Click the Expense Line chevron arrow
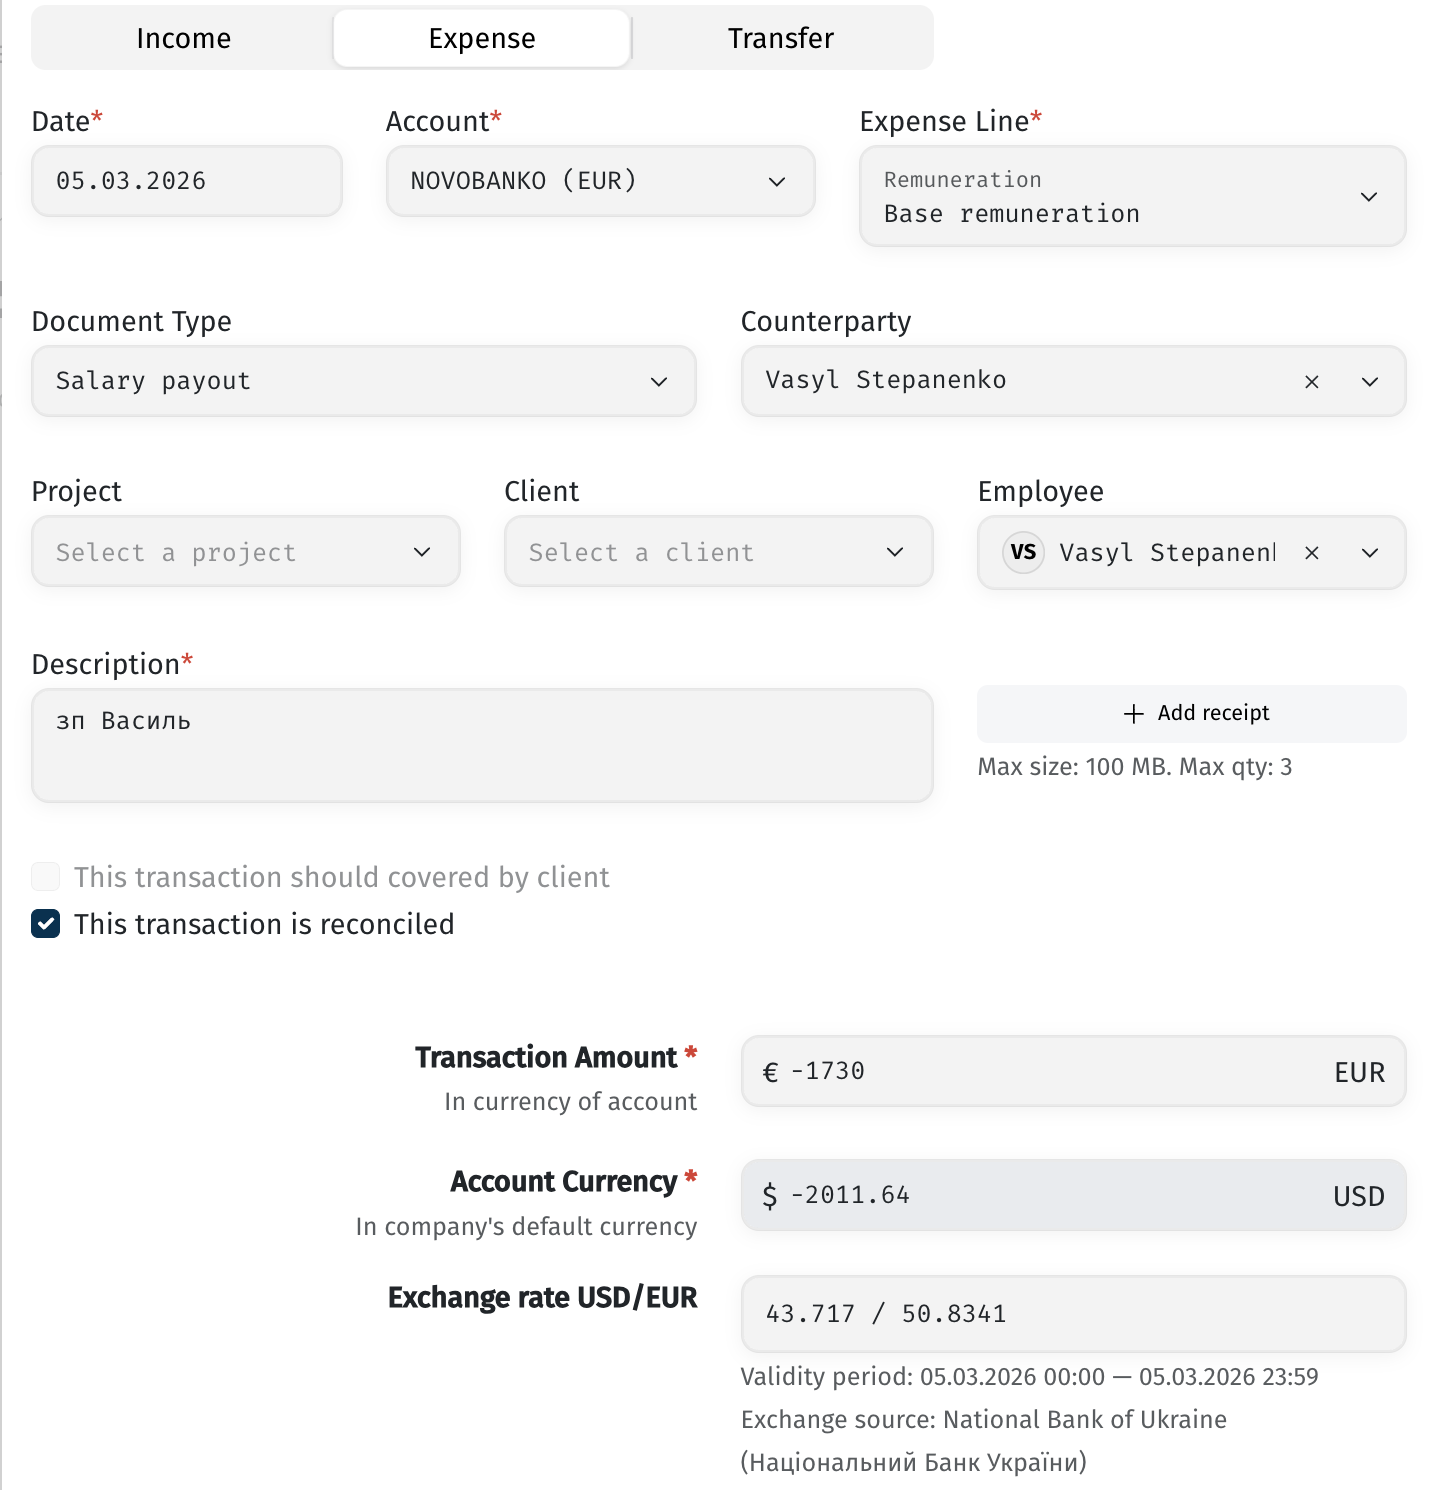Viewport: 1434px width, 1490px height. pyautogui.click(x=1369, y=197)
